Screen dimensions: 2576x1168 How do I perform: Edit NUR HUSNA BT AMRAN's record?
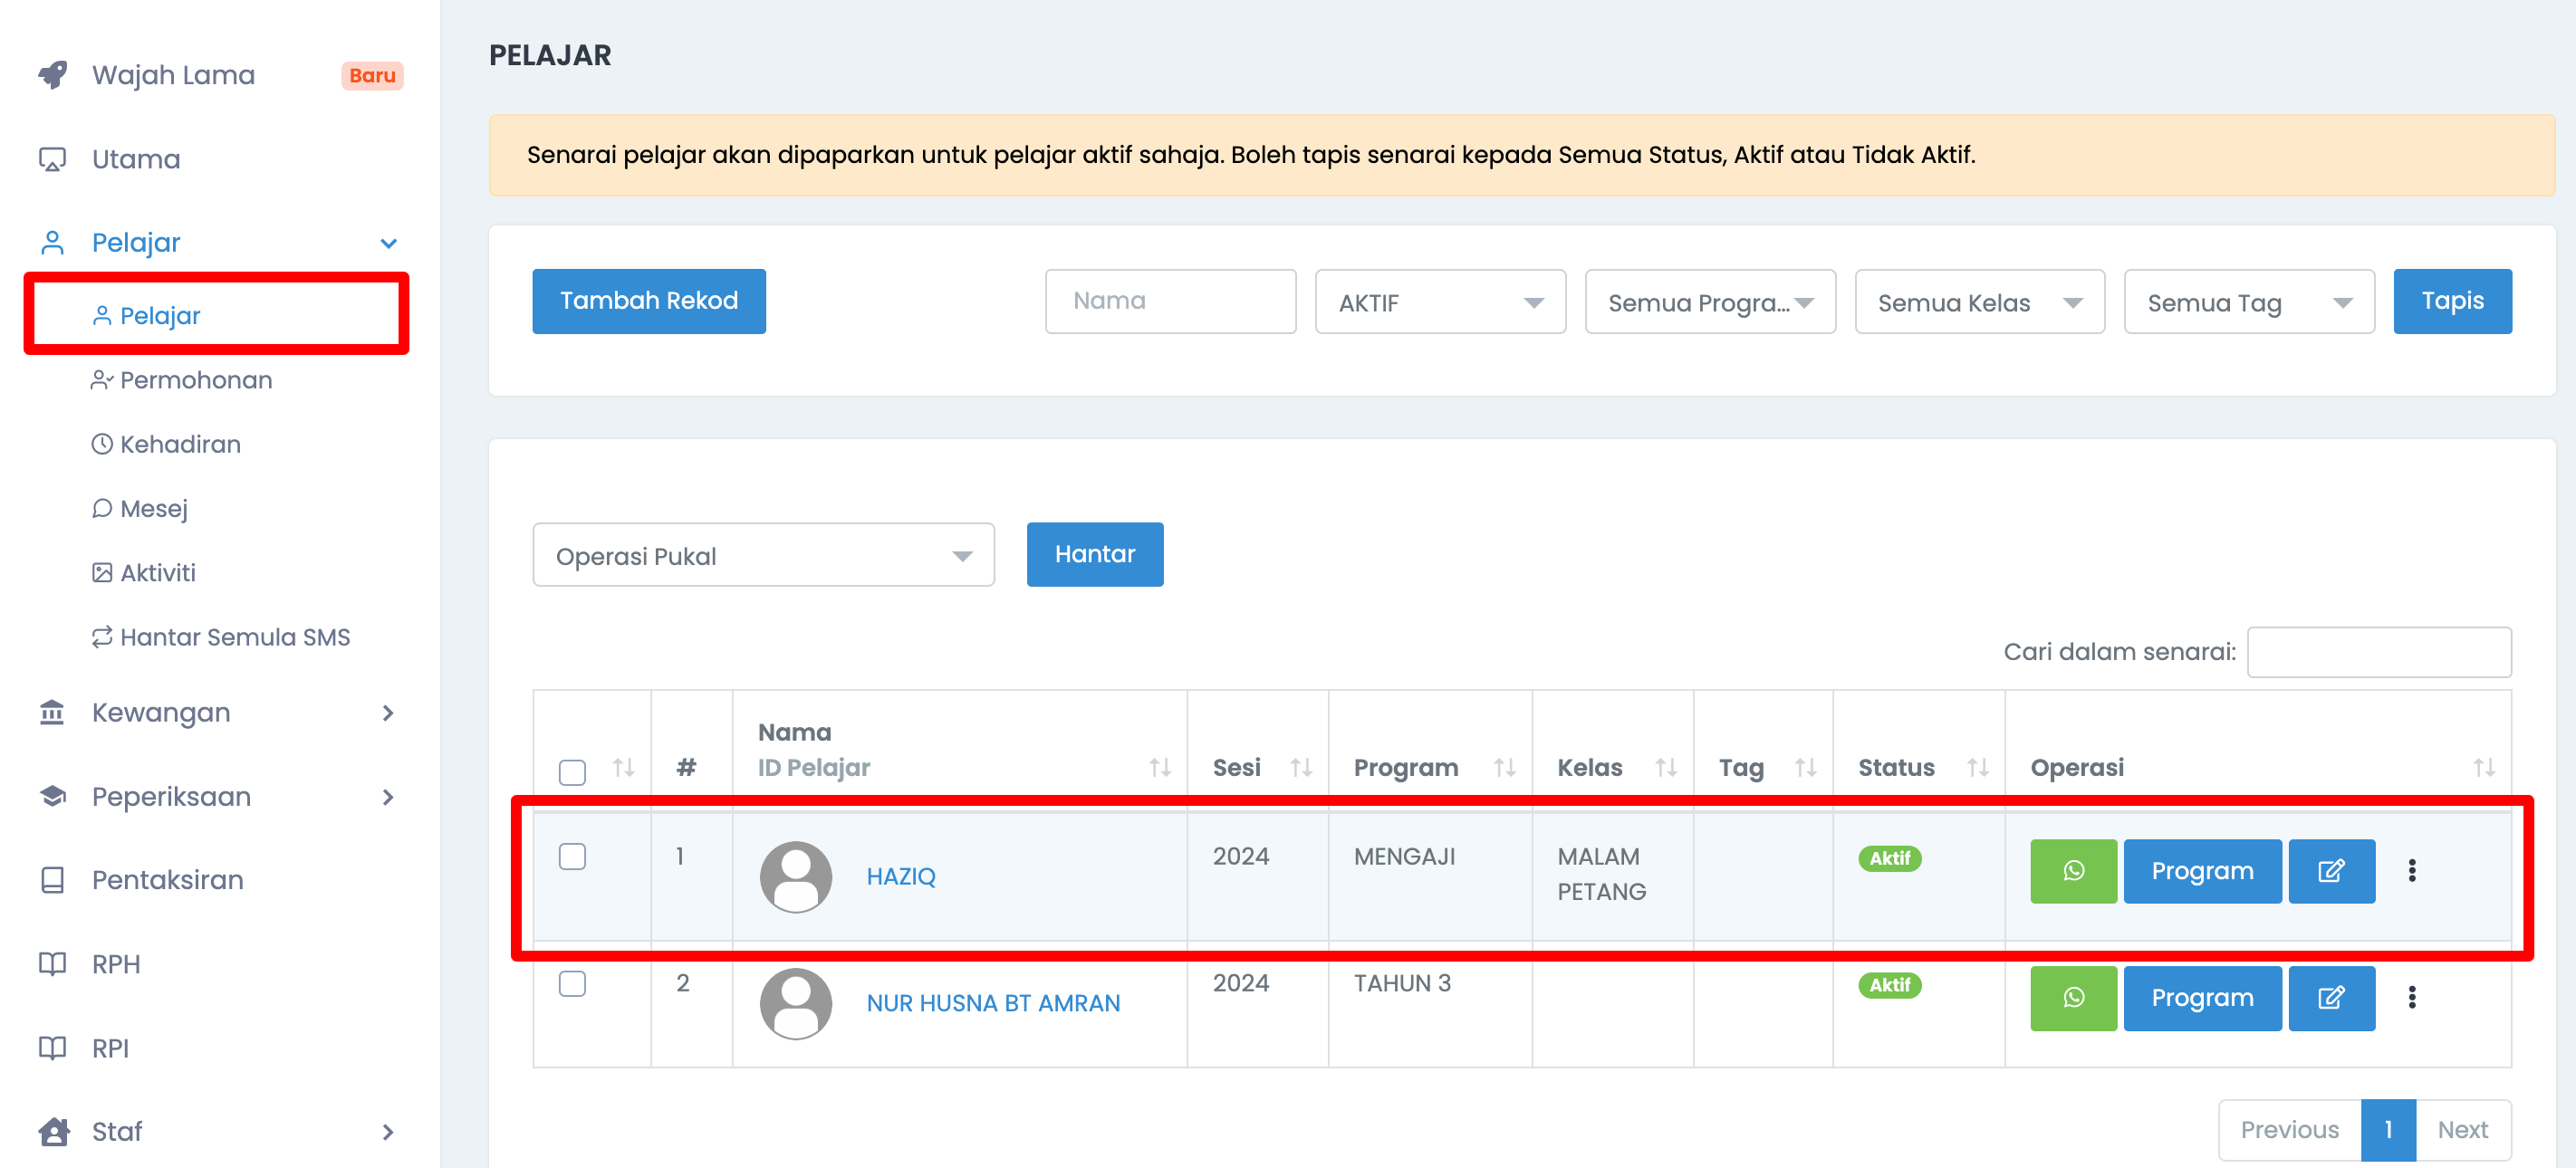(x=2331, y=998)
